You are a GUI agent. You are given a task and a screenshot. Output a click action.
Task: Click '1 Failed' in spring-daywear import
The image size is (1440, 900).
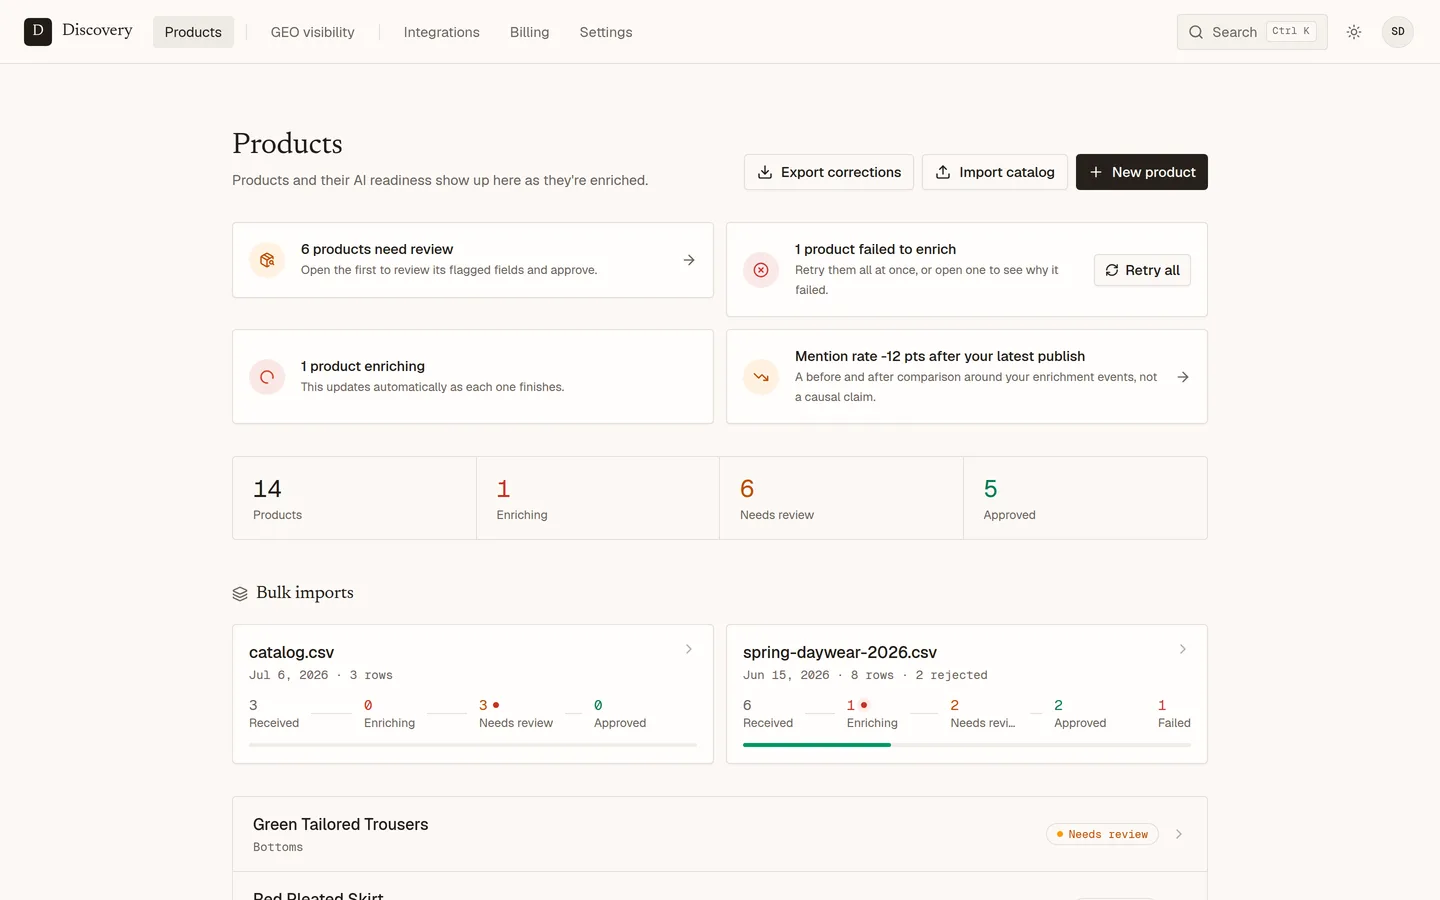(x=1174, y=714)
